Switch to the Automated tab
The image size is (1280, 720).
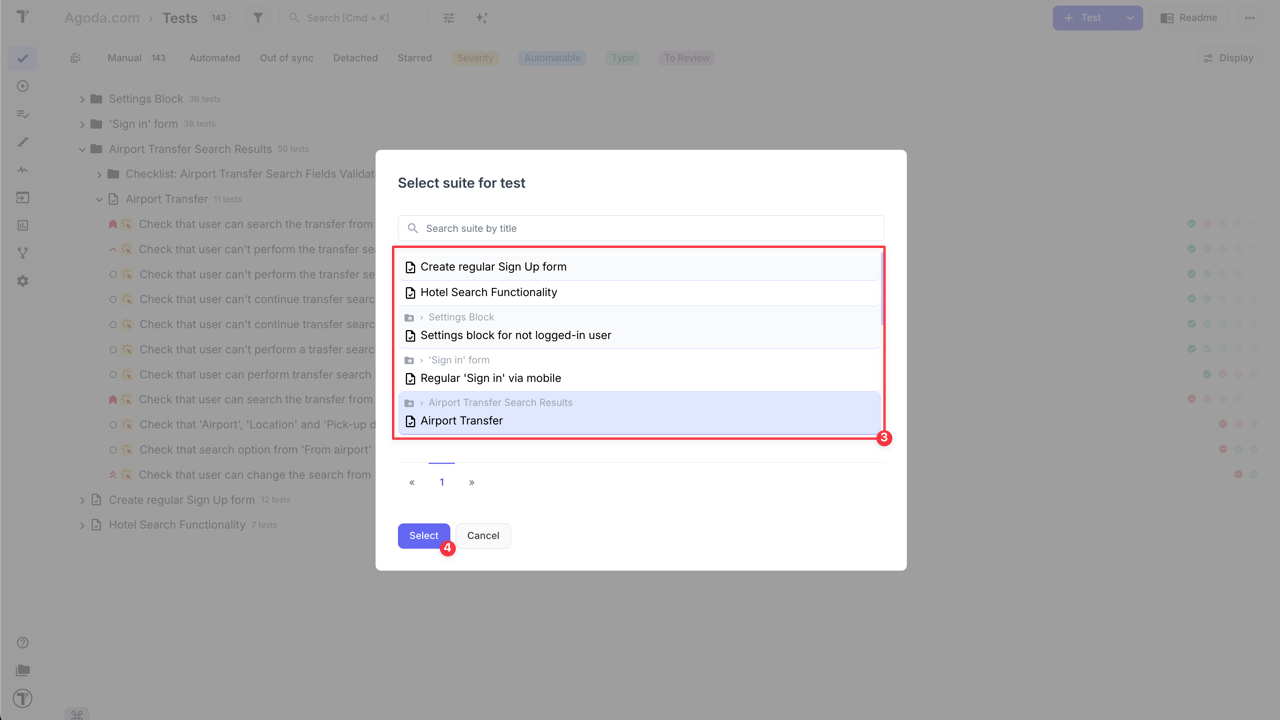[x=214, y=58]
